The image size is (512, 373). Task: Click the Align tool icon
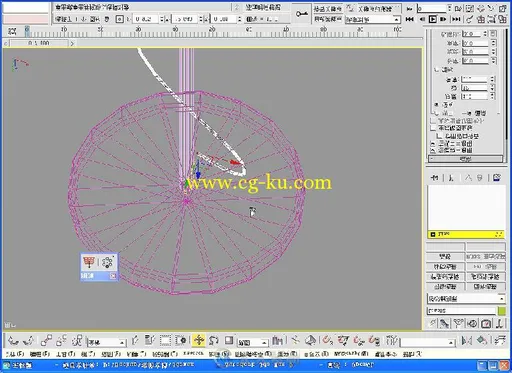click(482, 341)
